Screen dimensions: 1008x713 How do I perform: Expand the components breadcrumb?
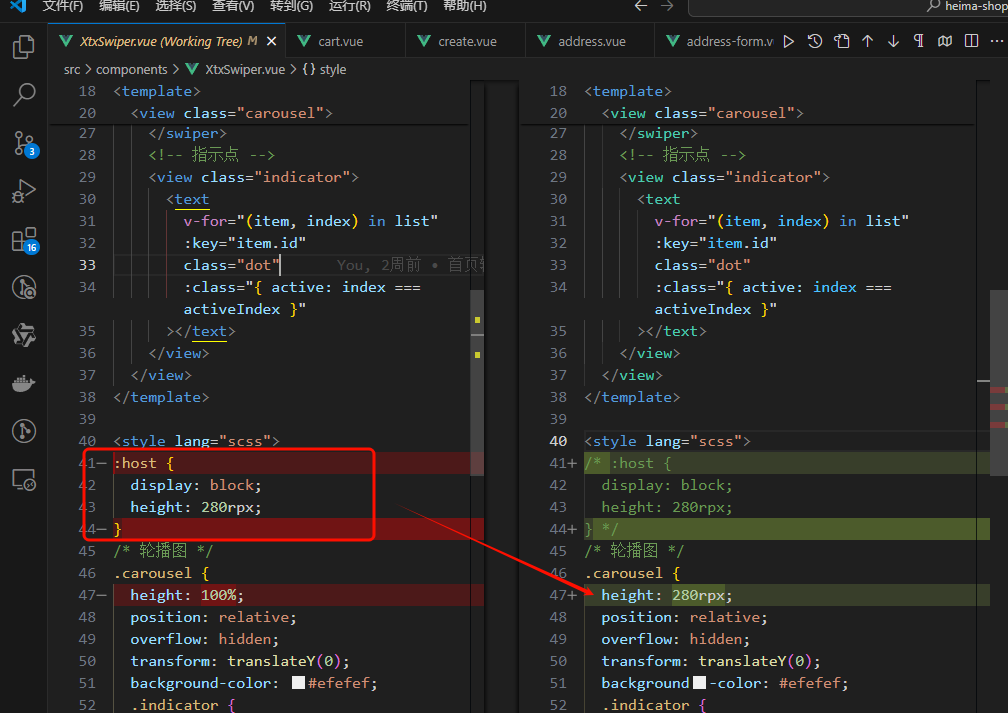131,69
